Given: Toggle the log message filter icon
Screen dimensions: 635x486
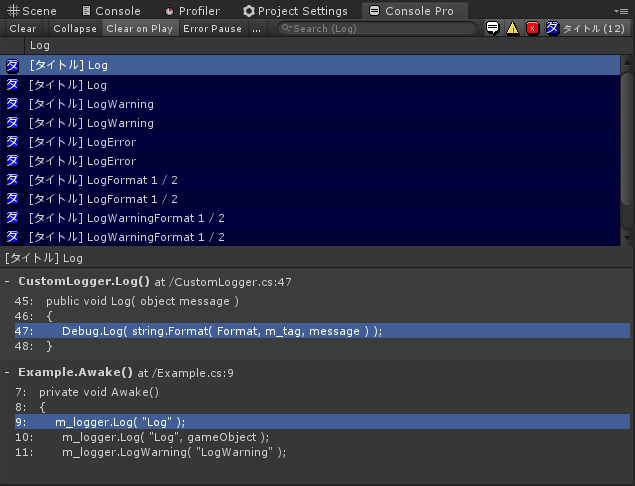Looking at the screenshot, I should click(x=492, y=28).
